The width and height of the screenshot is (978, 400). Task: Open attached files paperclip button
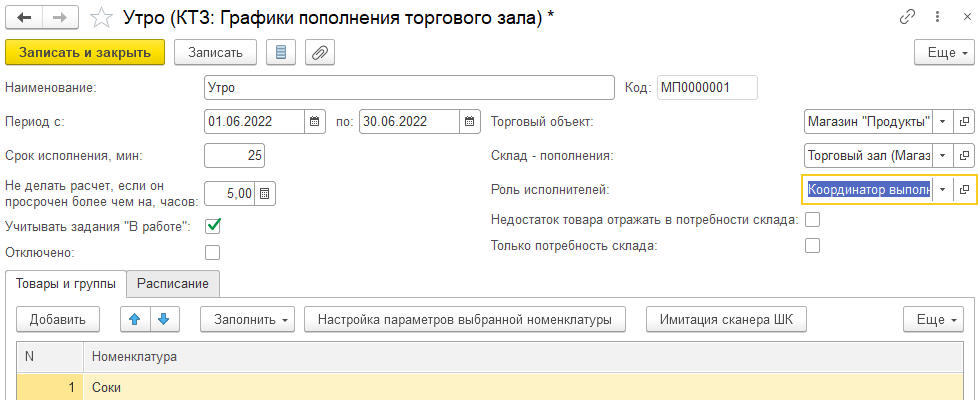[320, 53]
